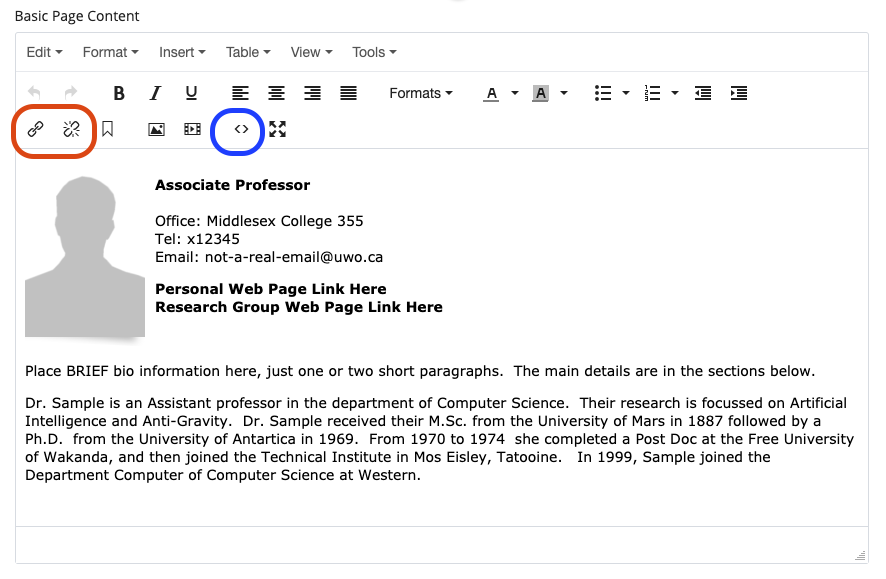
Task: Open the text color picker arrow
Action: pyautogui.click(x=515, y=93)
